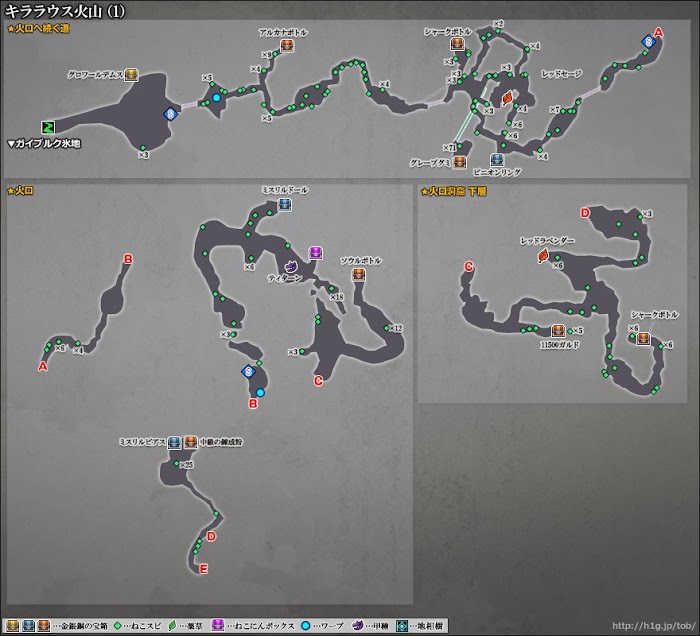Click the blue silver chest icon in legend

coord(28,626)
